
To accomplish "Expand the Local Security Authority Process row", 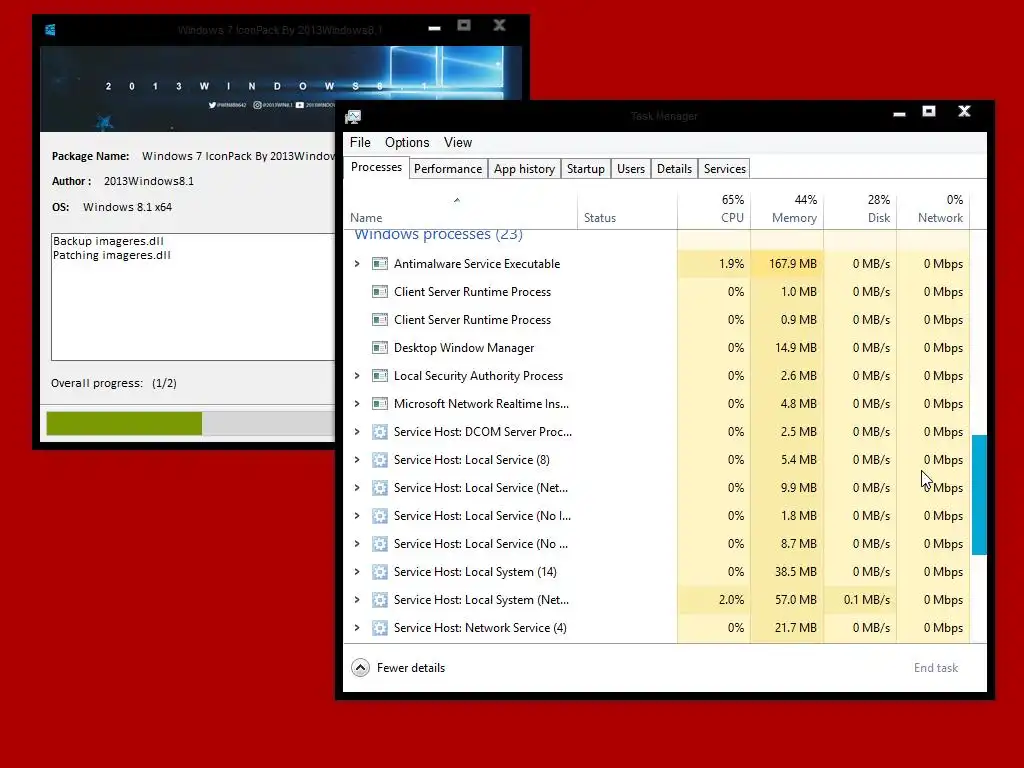I will [x=357, y=376].
